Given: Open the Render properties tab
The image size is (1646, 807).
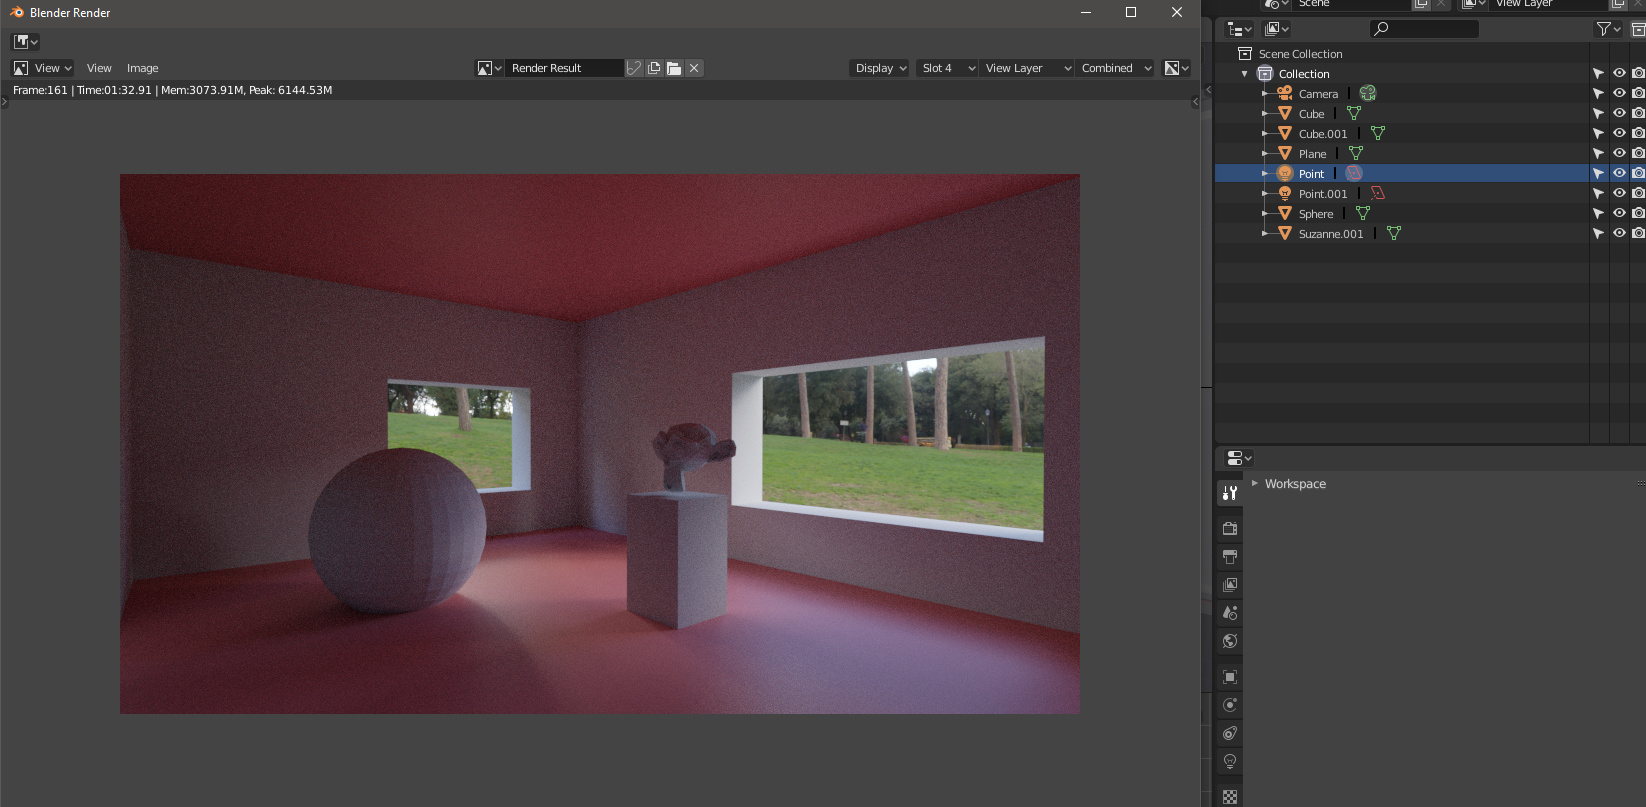Looking at the screenshot, I should pos(1230,528).
